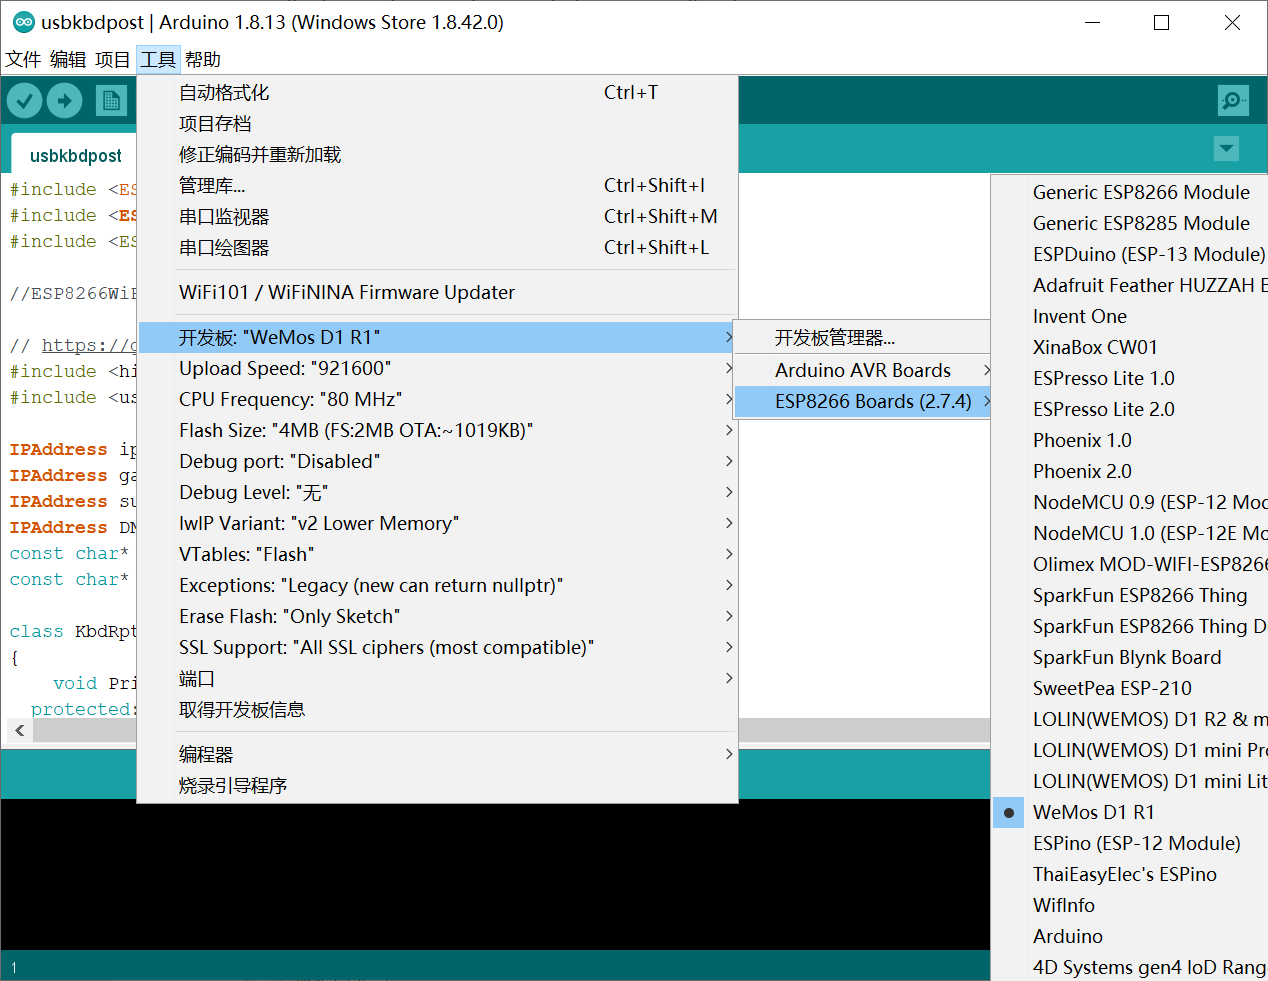Expand the 编程器 submenu
Image resolution: width=1268 pixels, height=981 pixels.
[437, 754]
